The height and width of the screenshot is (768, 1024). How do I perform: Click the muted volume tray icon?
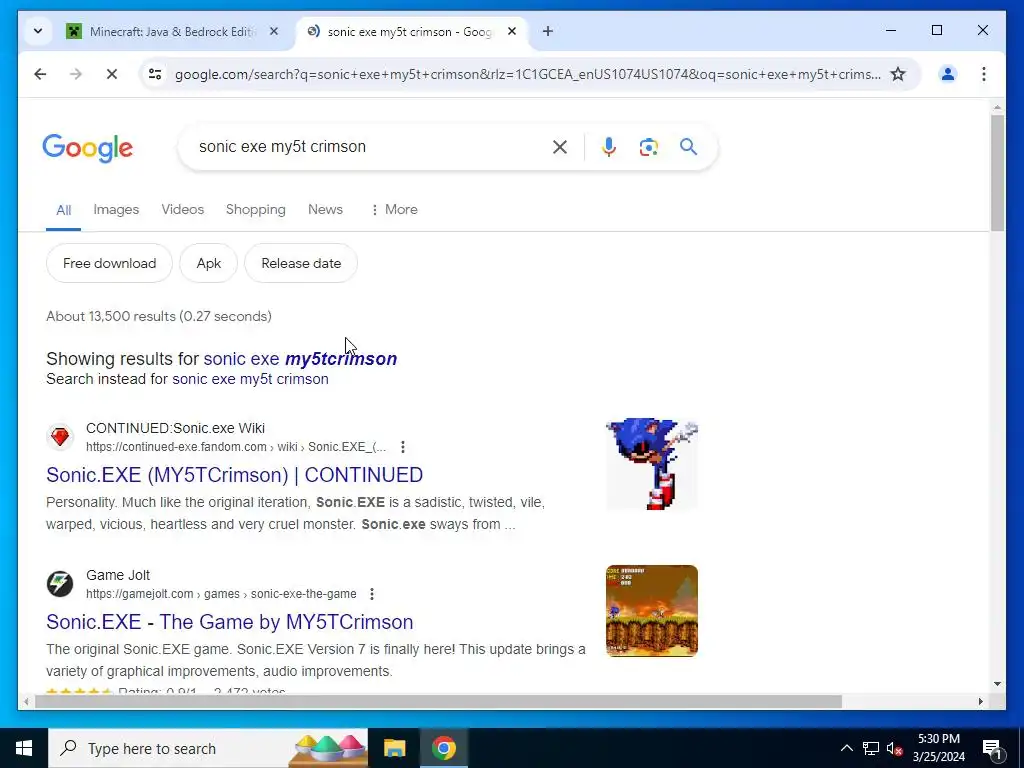tap(894, 748)
